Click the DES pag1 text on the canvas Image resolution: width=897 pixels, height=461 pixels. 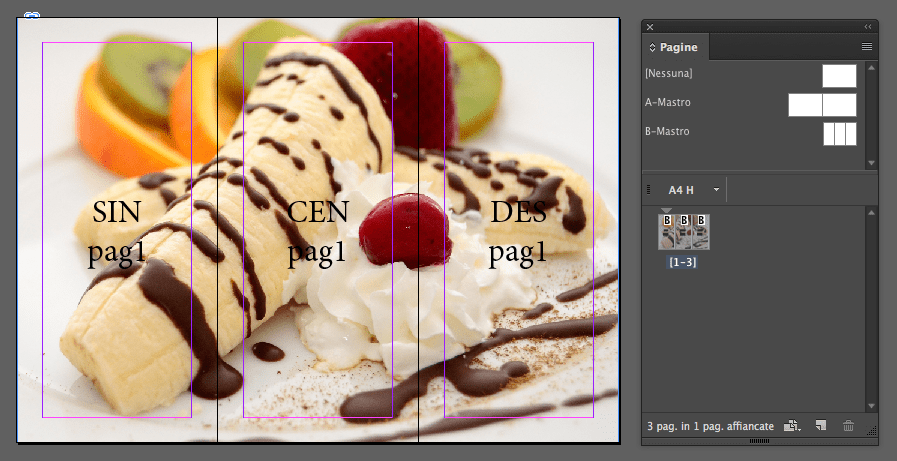[518, 232]
